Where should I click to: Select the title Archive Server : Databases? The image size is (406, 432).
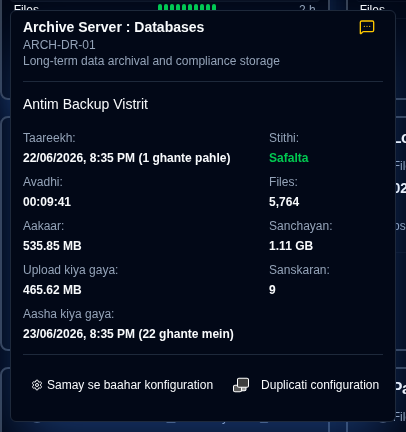[114, 27]
